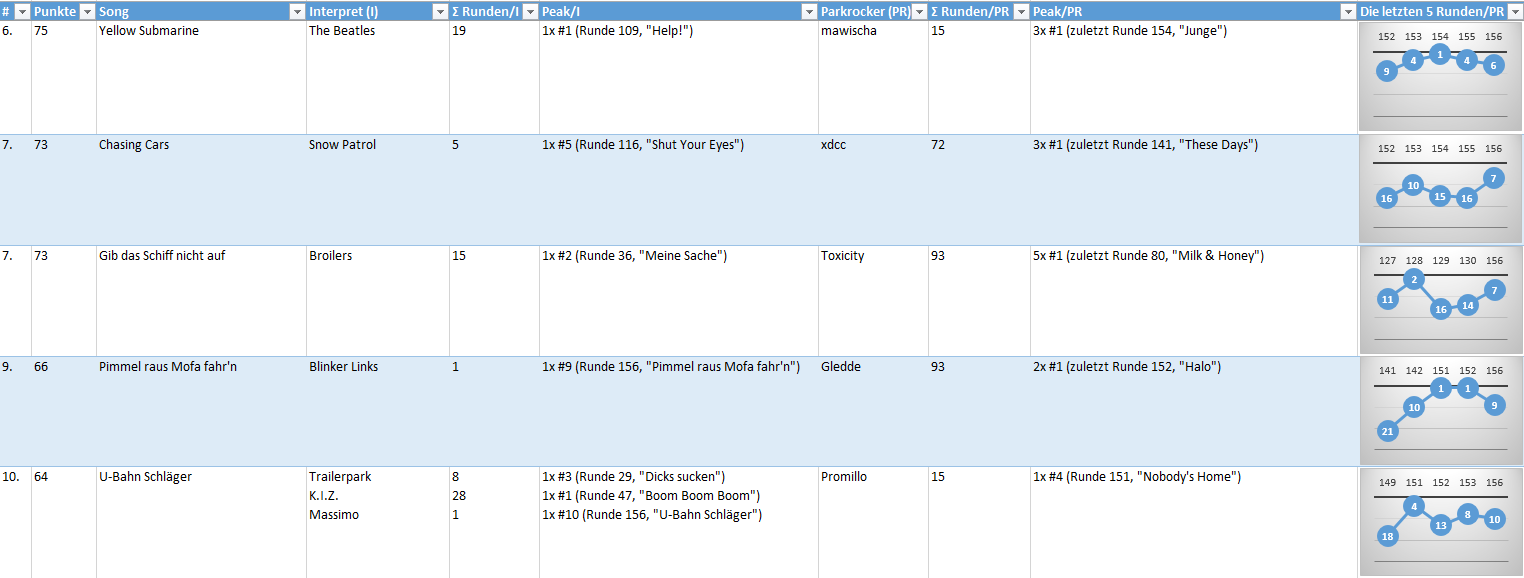
Task: Click the U-Bahn Schläger sparkline chart
Action: tap(1439, 522)
